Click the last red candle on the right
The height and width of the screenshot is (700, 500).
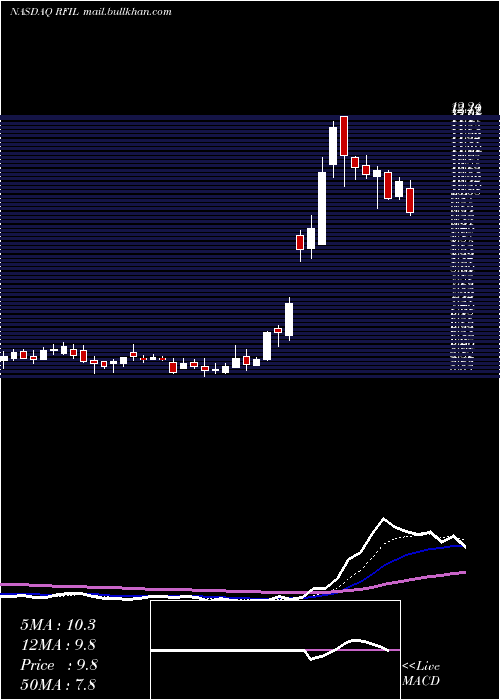tap(410, 200)
